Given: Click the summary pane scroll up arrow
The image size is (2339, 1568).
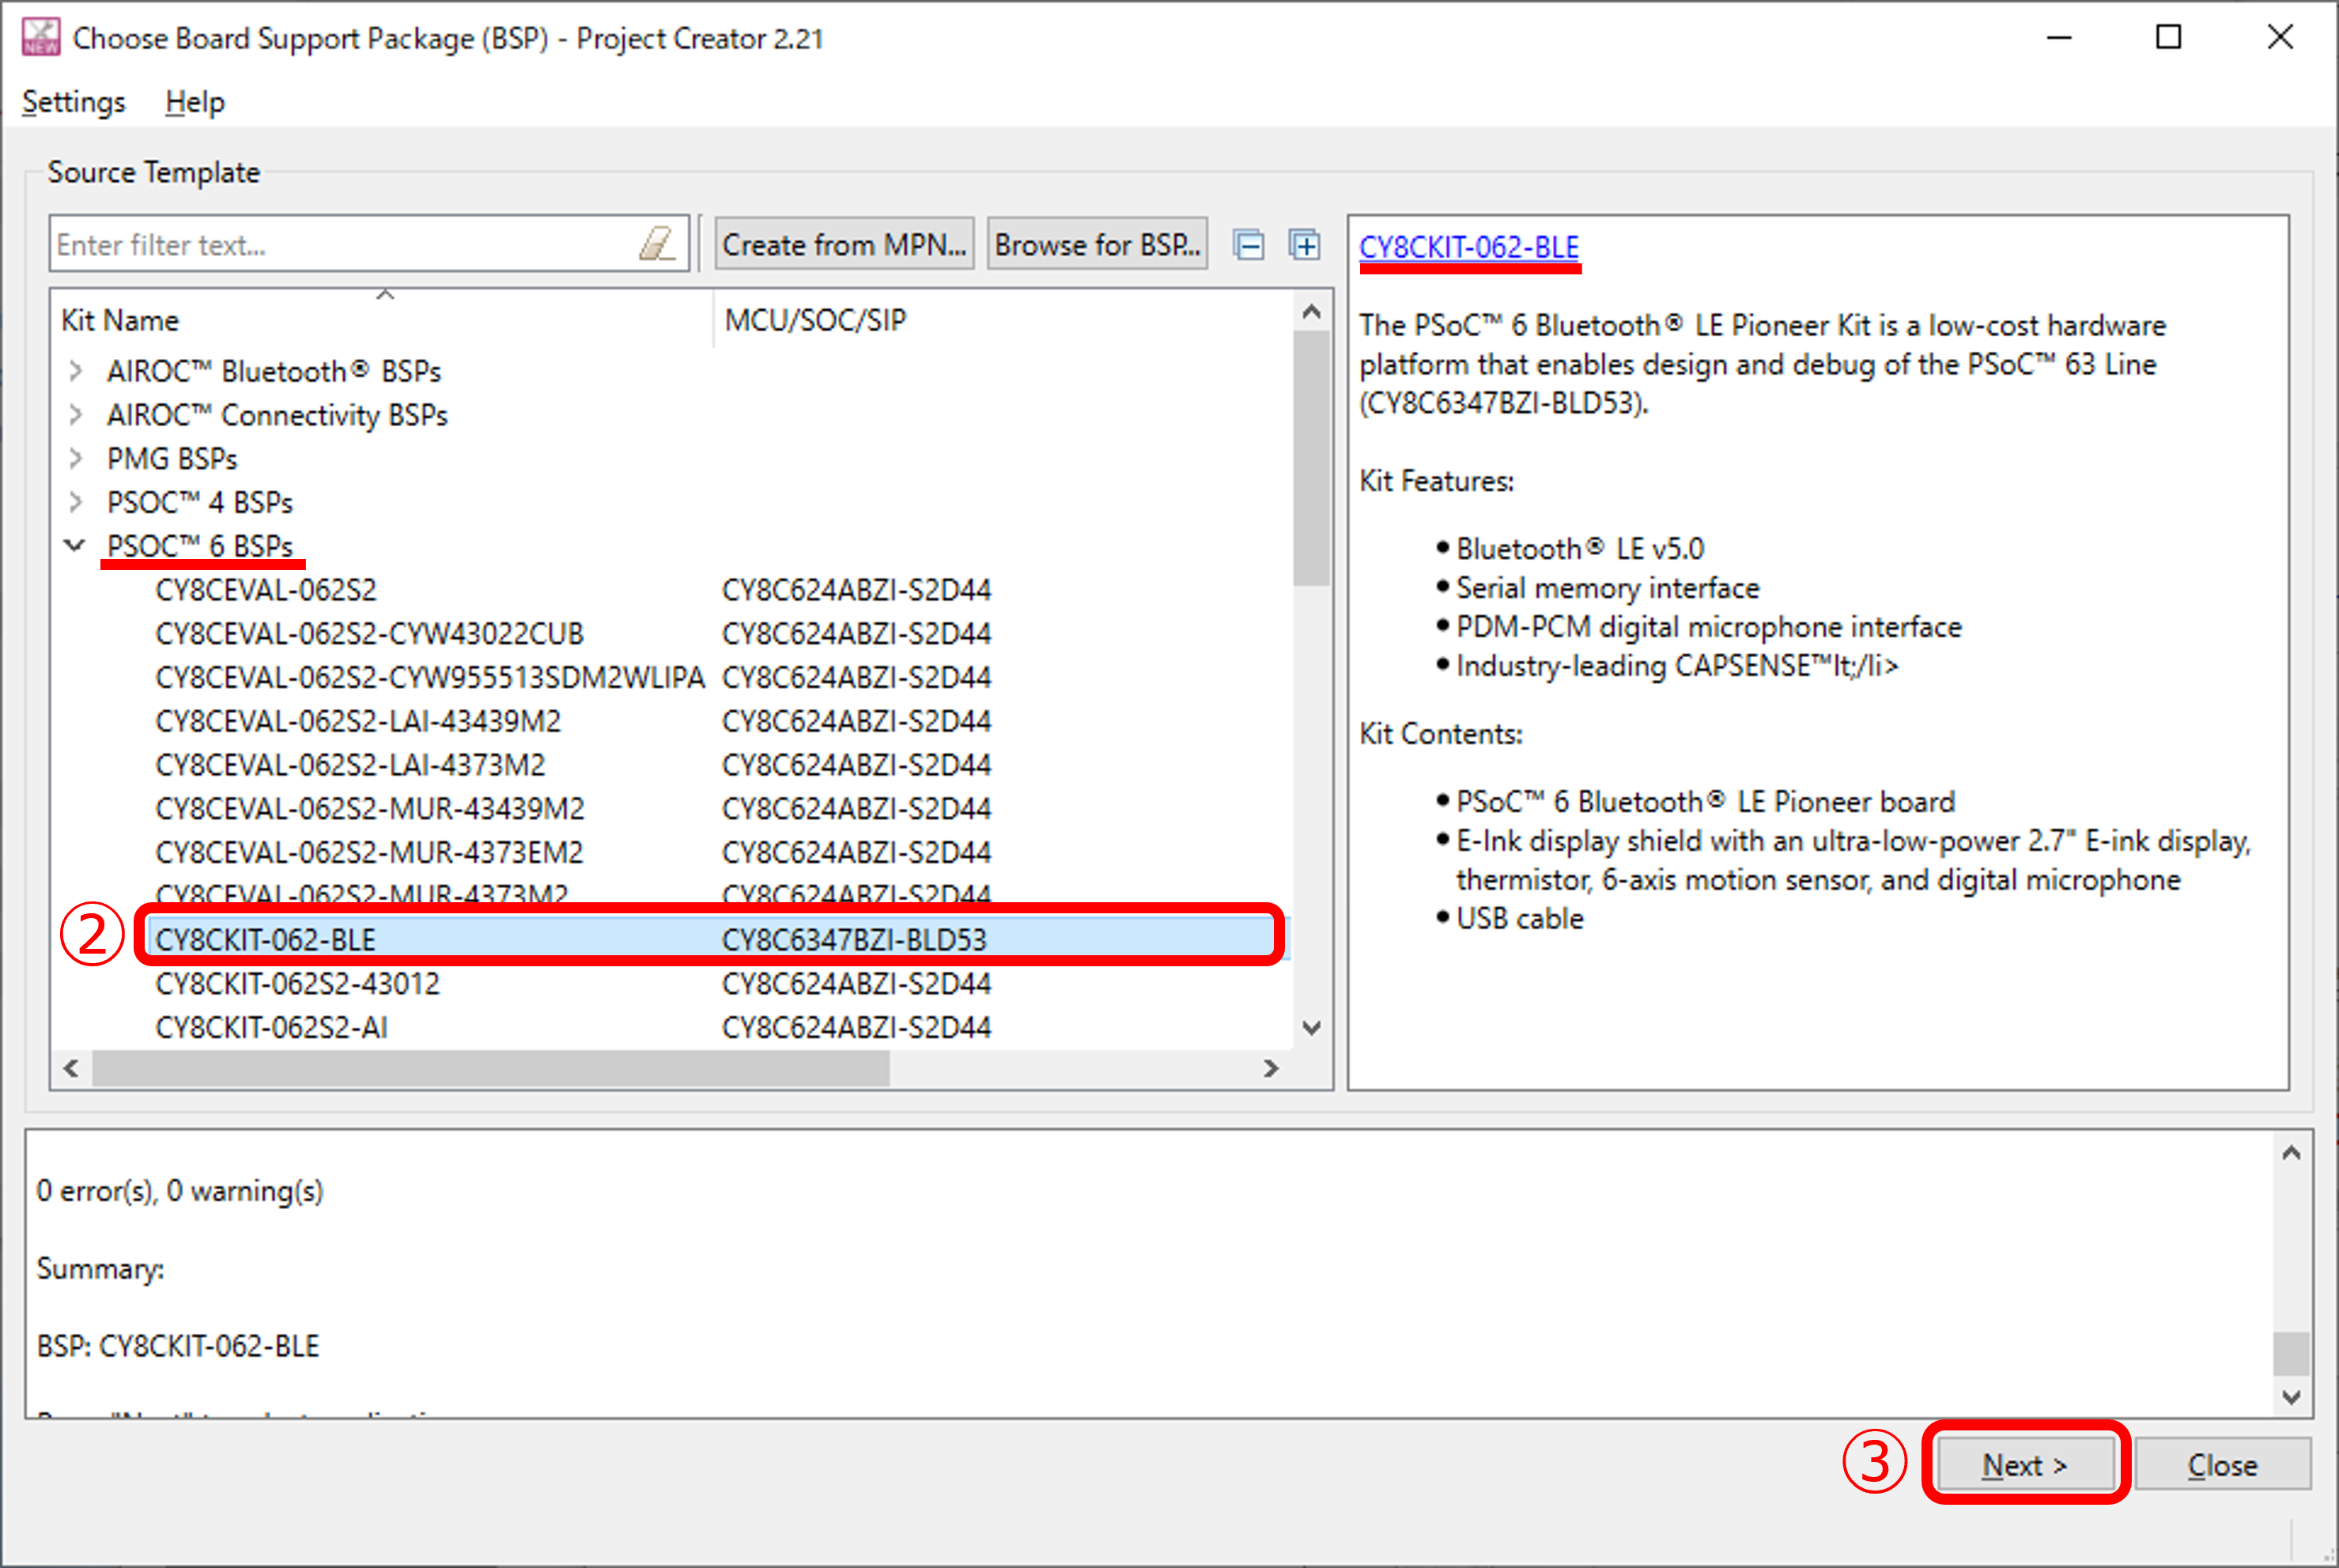Looking at the screenshot, I should click(x=2292, y=1153).
